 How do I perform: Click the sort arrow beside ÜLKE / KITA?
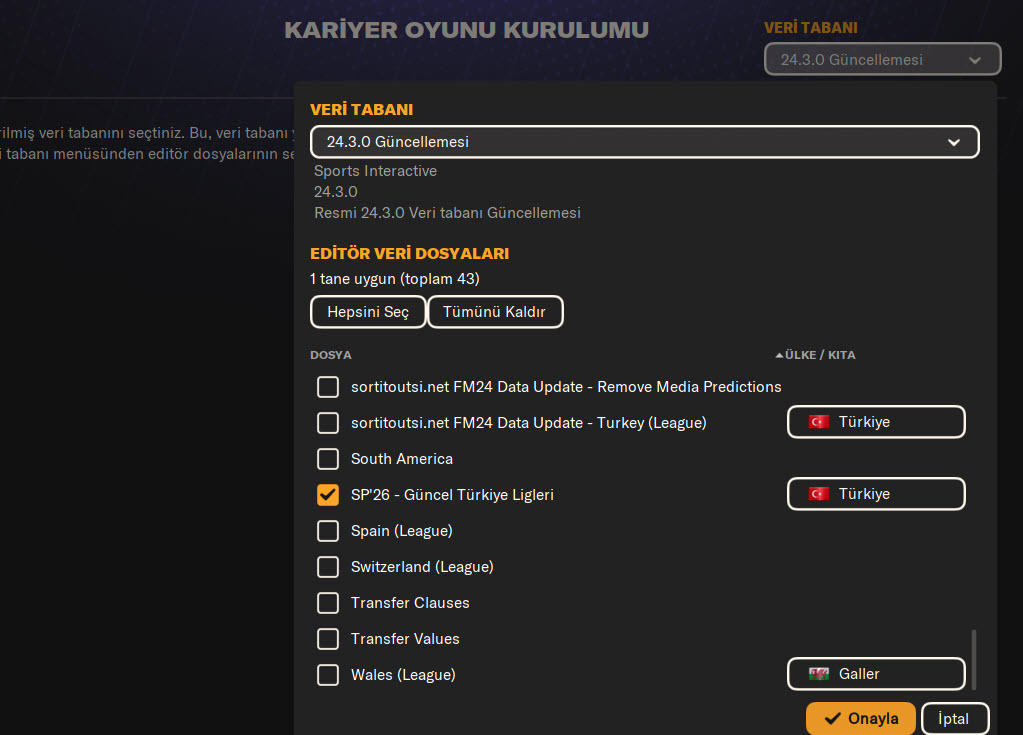[779, 355]
